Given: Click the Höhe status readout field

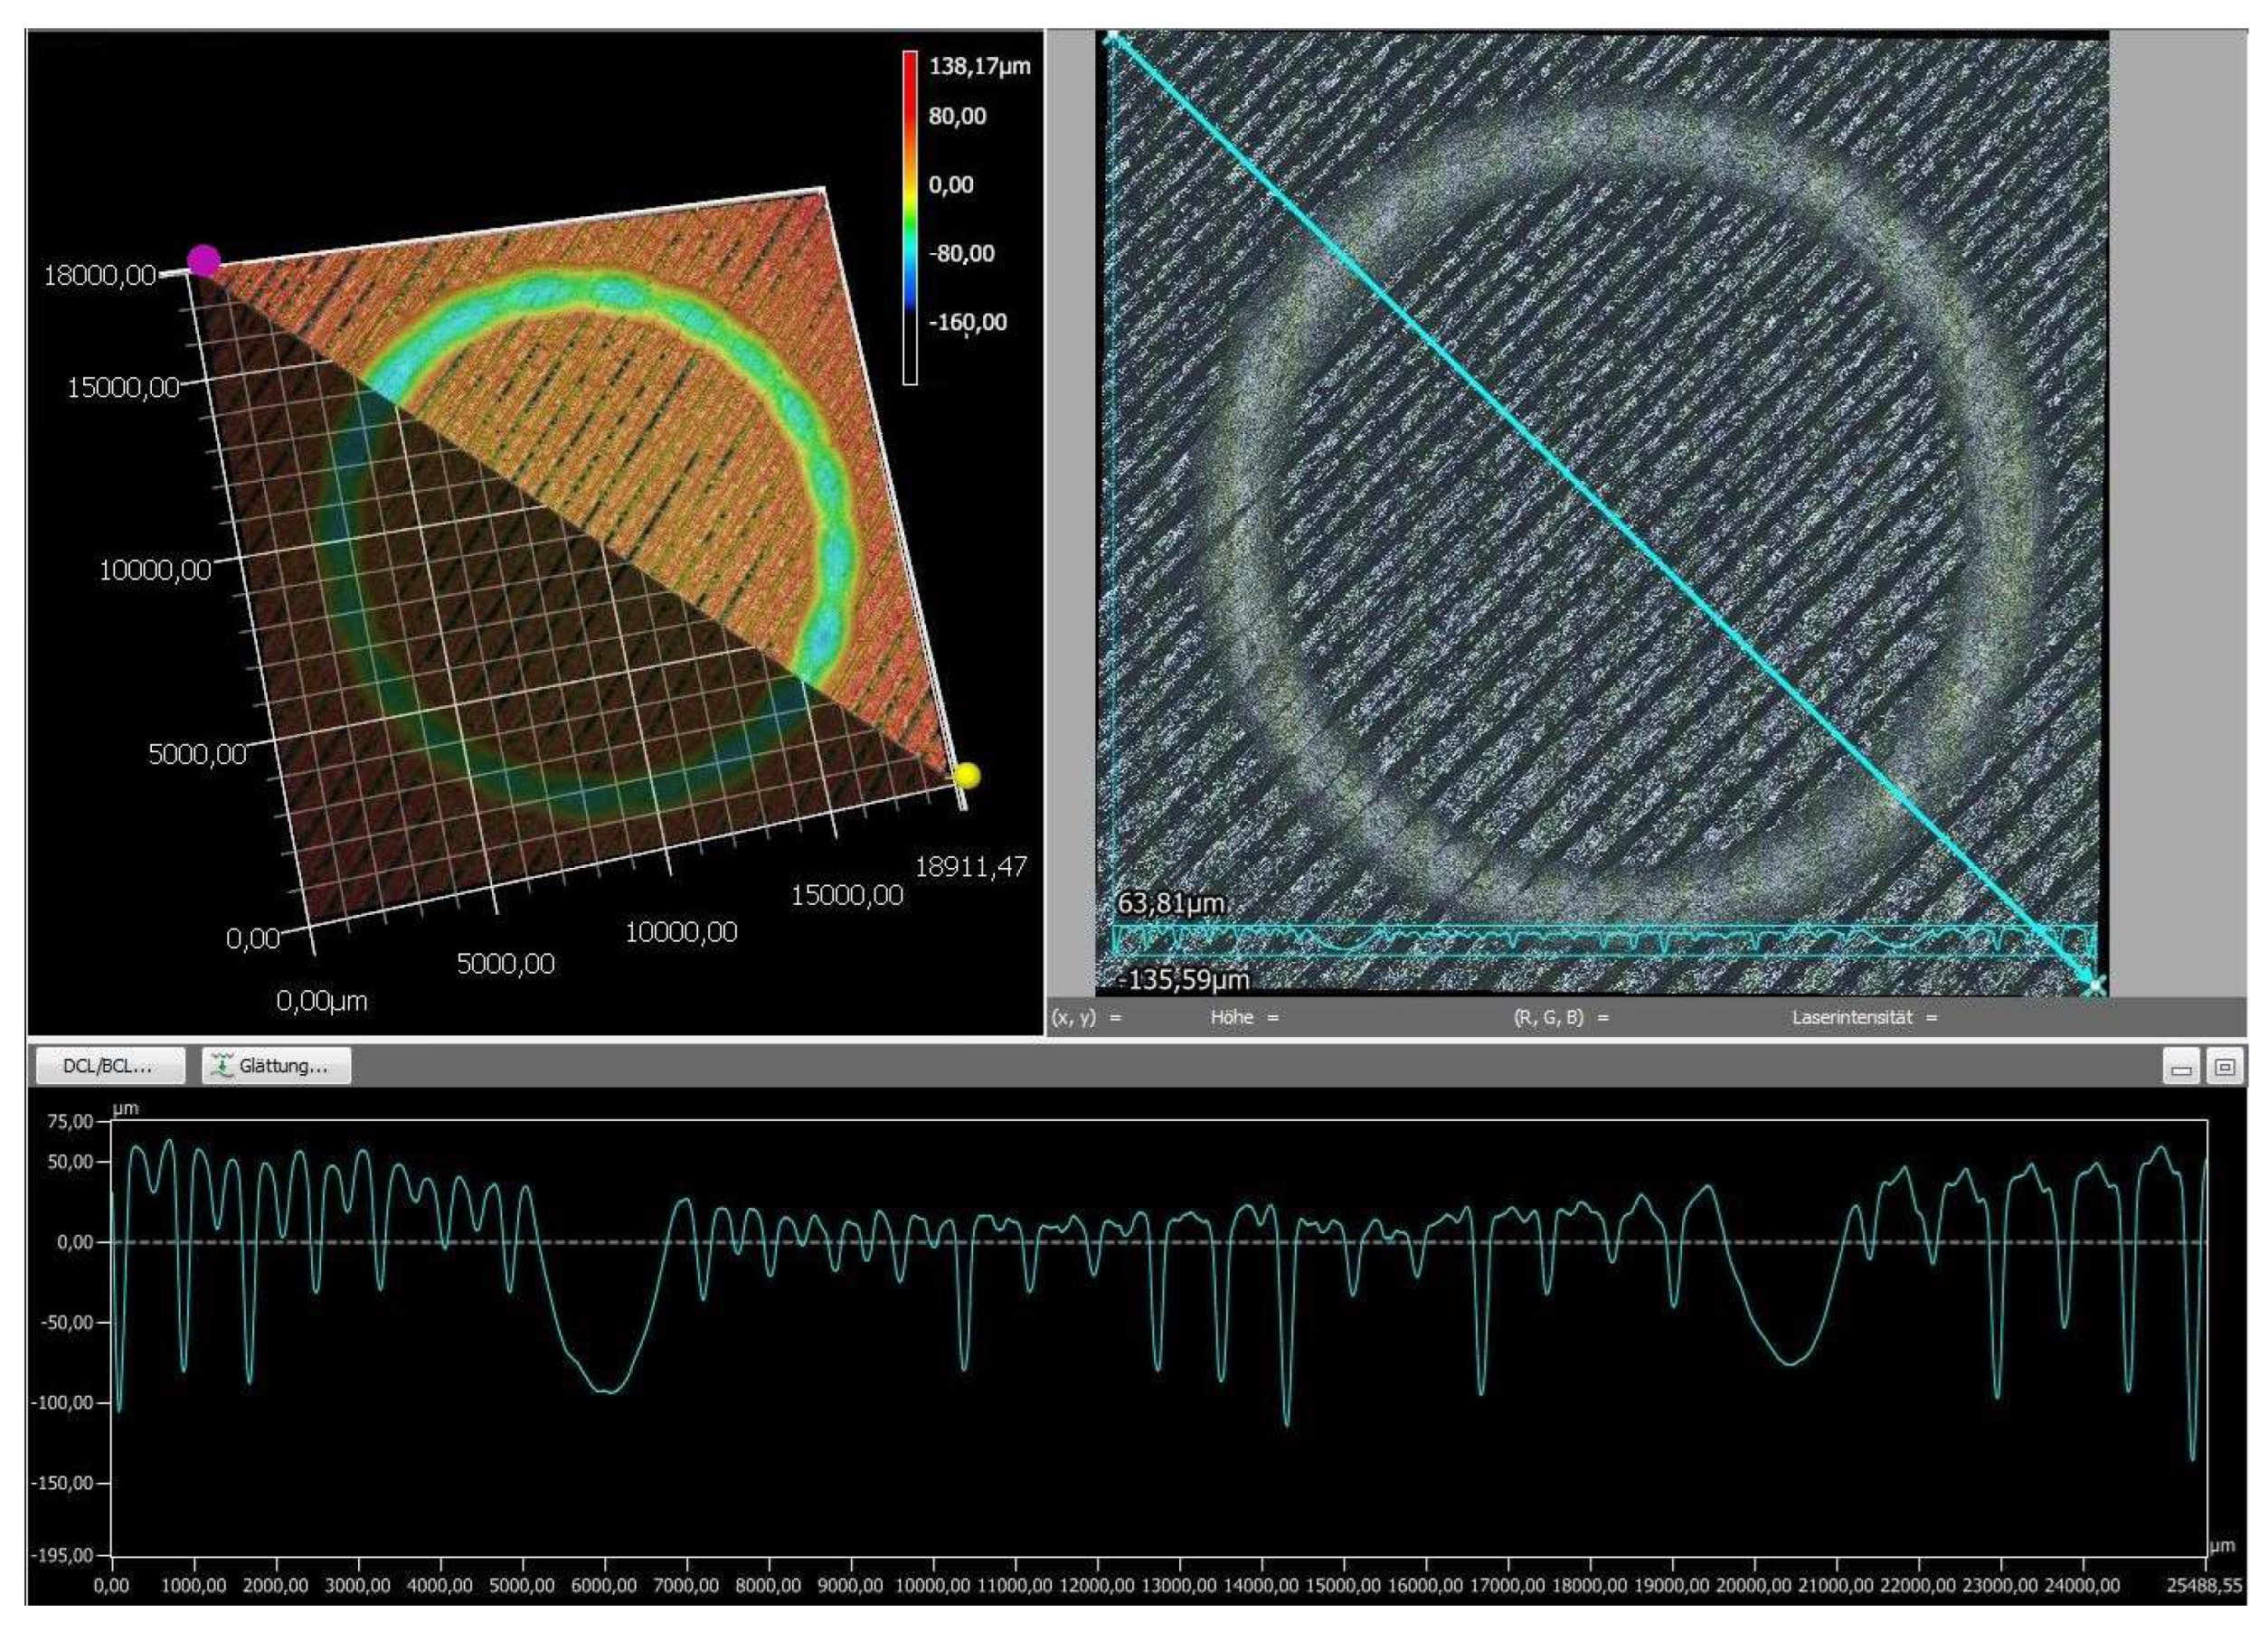Looking at the screenshot, I should [1244, 1018].
